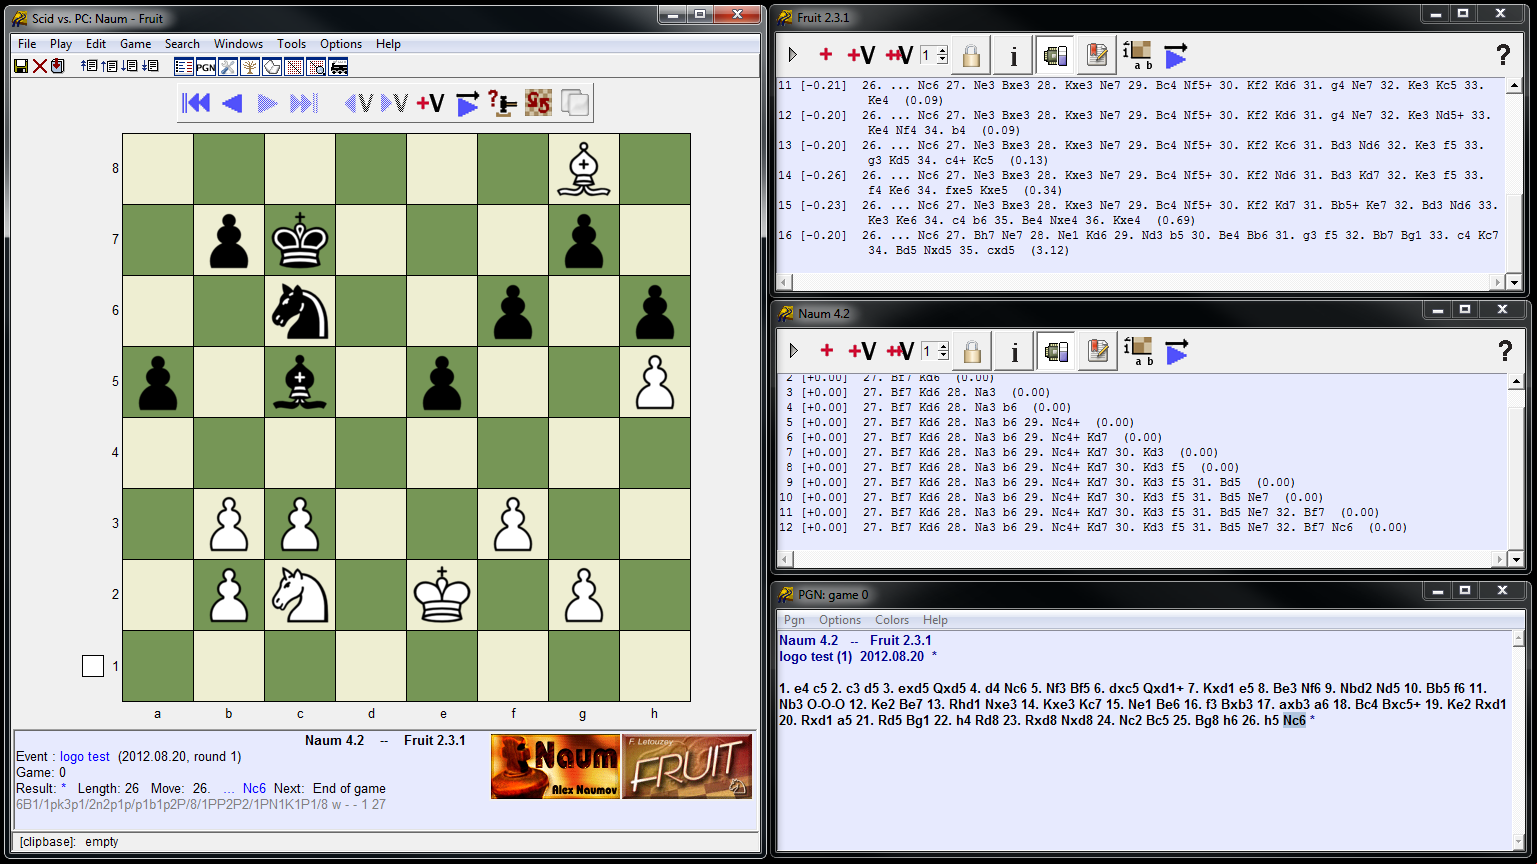
Task: Click the annotate notepad icon in Naum window
Action: [x=1098, y=351]
